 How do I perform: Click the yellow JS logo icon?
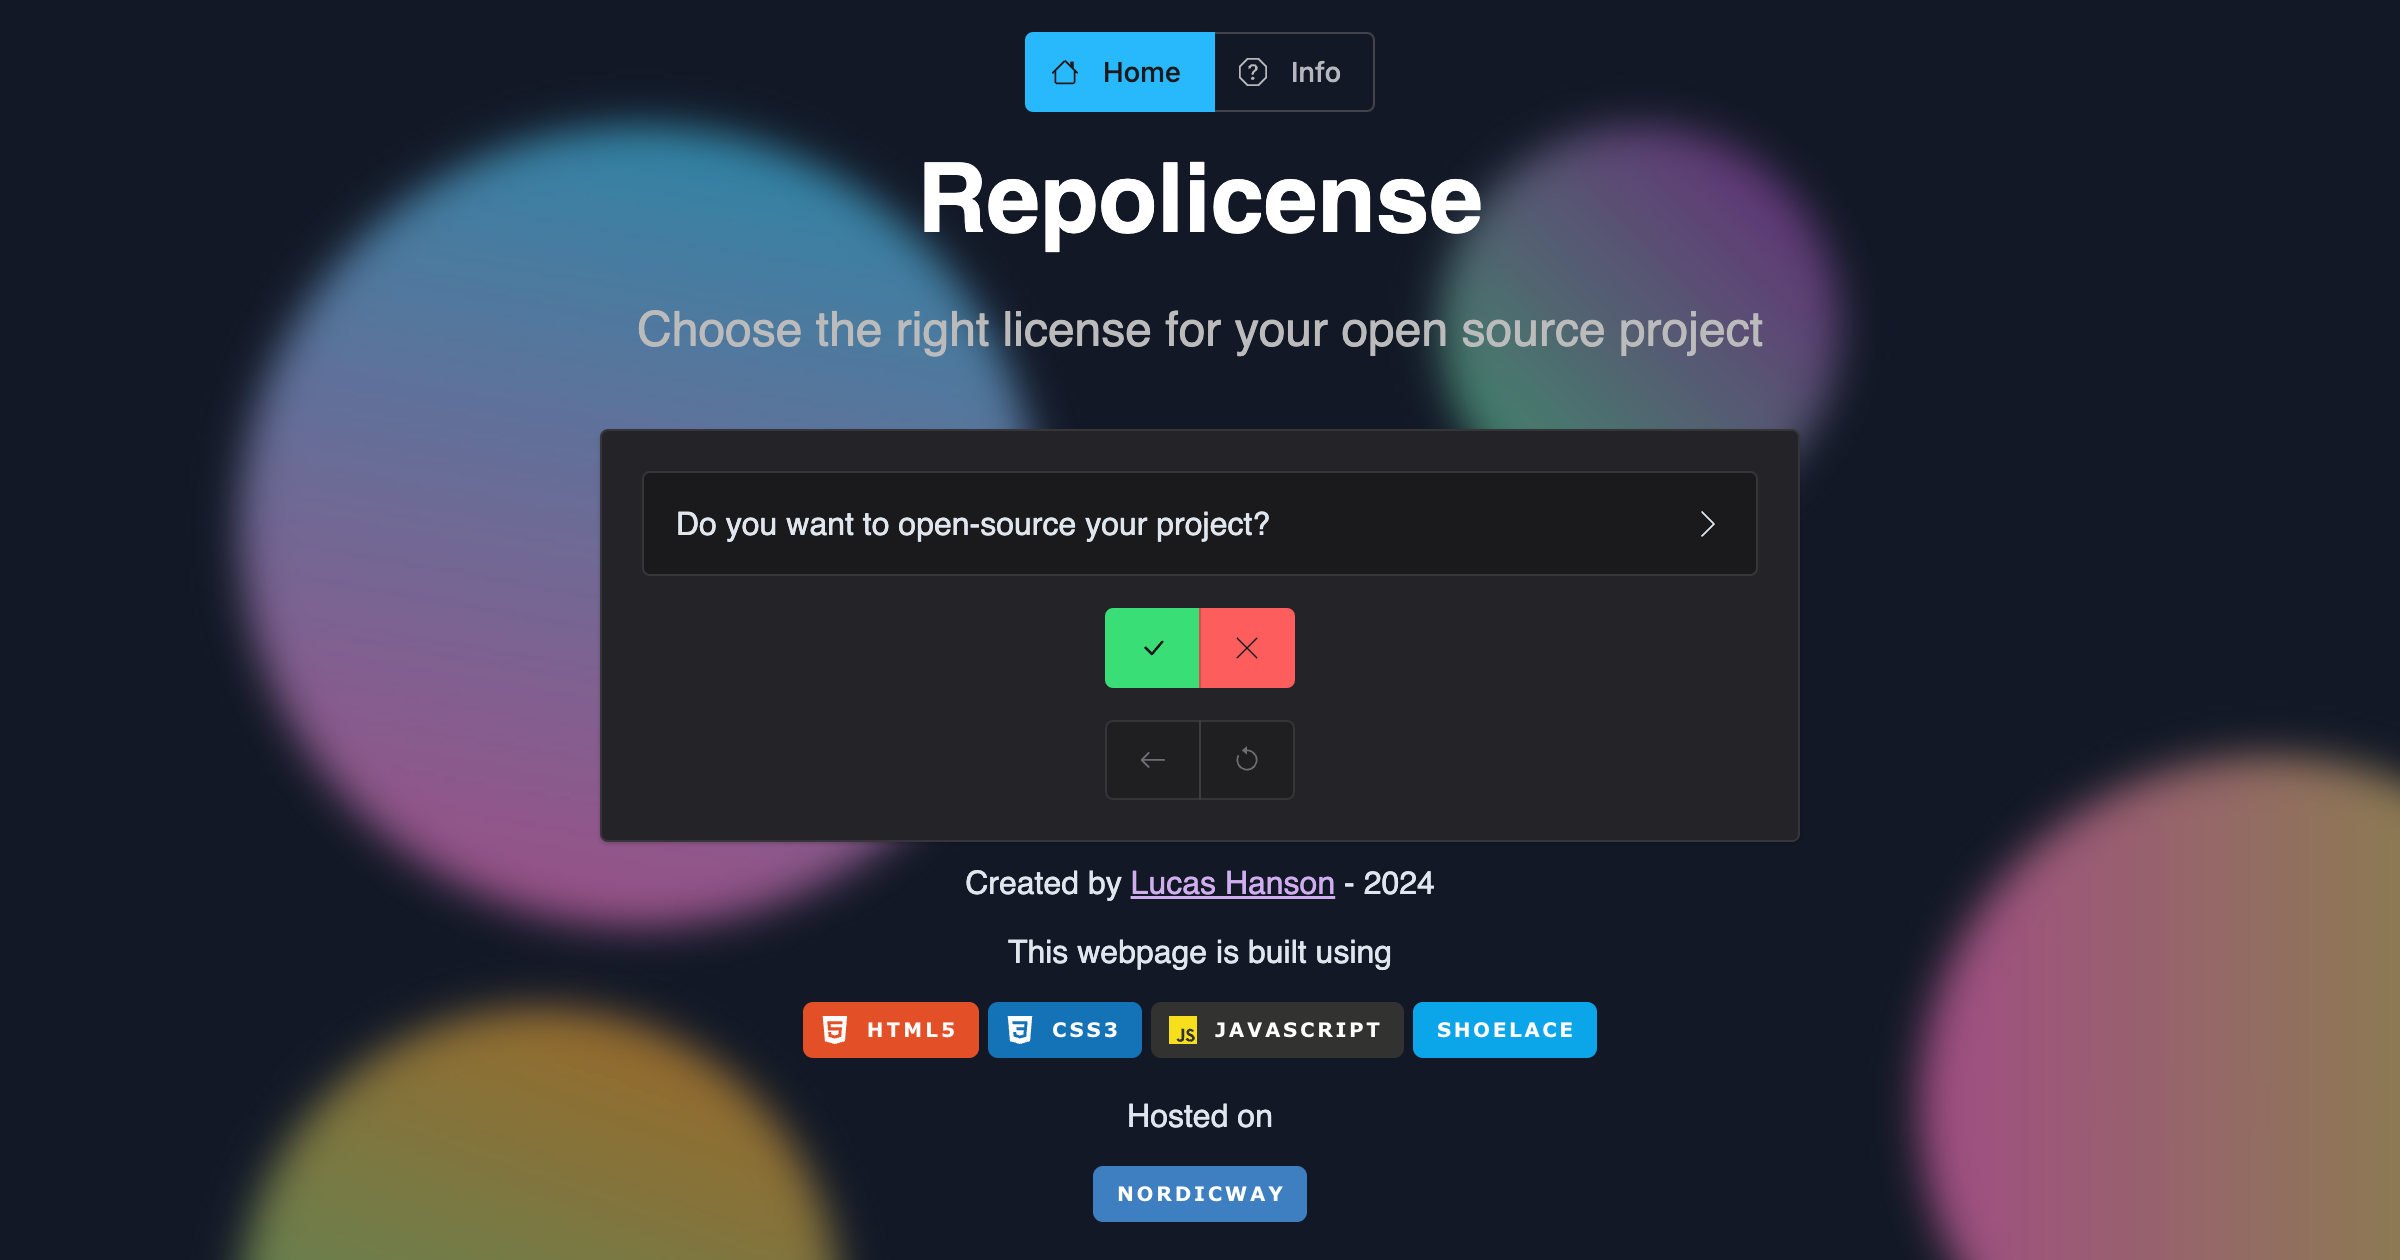pos(1183,1030)
